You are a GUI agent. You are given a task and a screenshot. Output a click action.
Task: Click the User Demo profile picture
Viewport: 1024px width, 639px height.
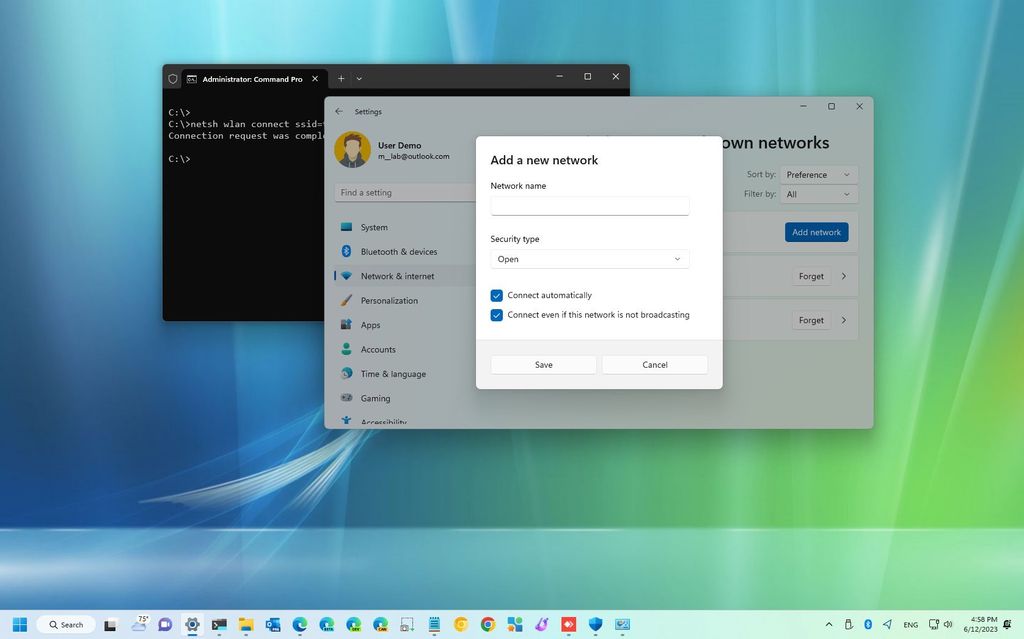click(352, 148)
